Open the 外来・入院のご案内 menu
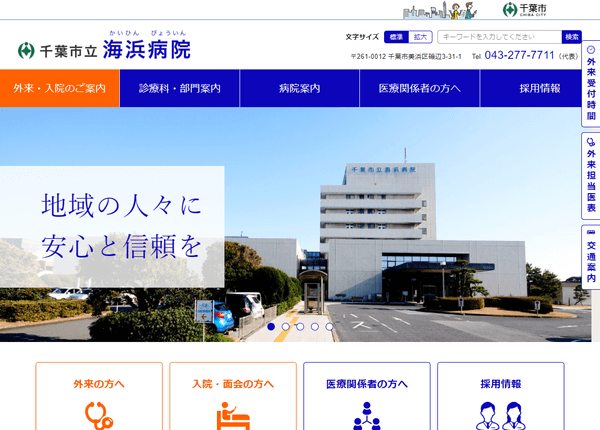Viewport: 600px width, 430px height. click(x=60, y=89)
